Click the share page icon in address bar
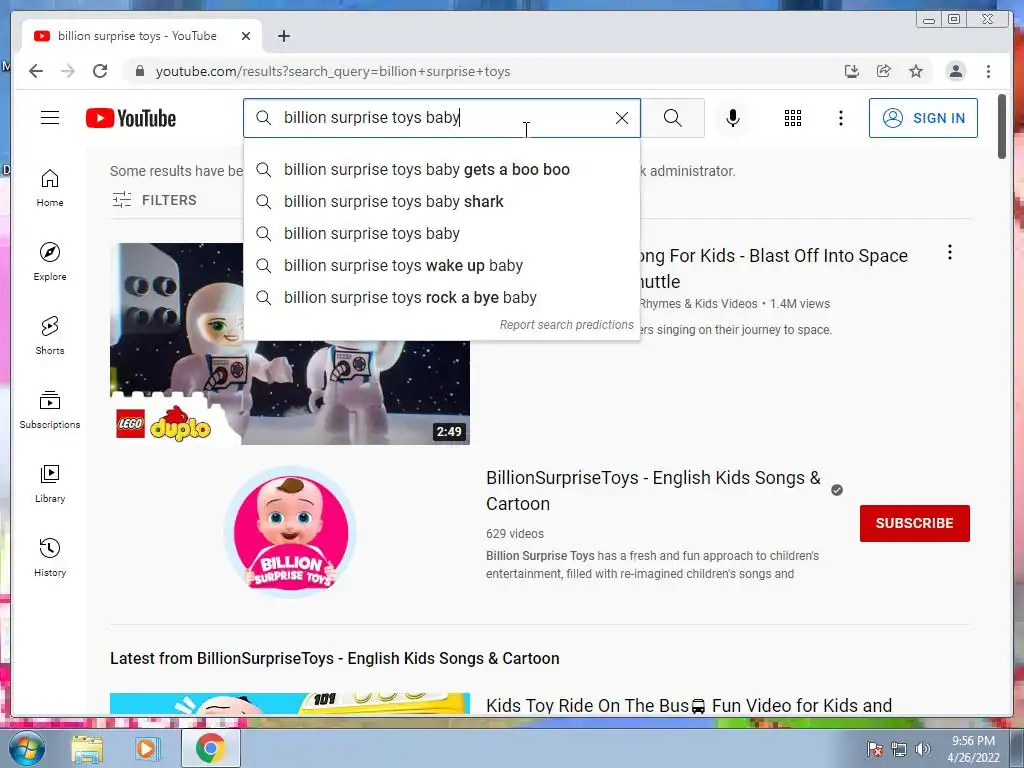Viewport: 1024px width, 768px height. pyautogui.click(x=884, y=71)
